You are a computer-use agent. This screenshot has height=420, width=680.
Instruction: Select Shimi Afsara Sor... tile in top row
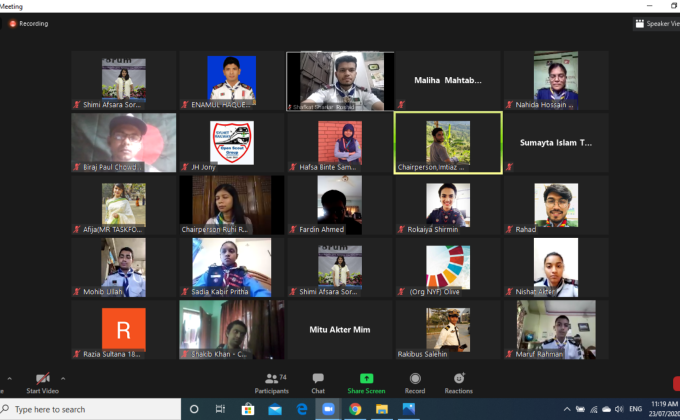124,80
